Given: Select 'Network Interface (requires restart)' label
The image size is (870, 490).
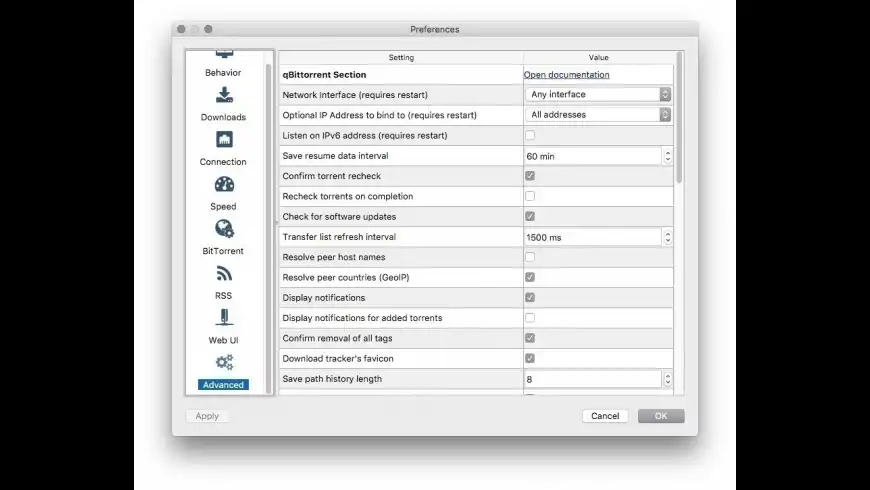Looking at the screenshot, I should pos(355,95).
